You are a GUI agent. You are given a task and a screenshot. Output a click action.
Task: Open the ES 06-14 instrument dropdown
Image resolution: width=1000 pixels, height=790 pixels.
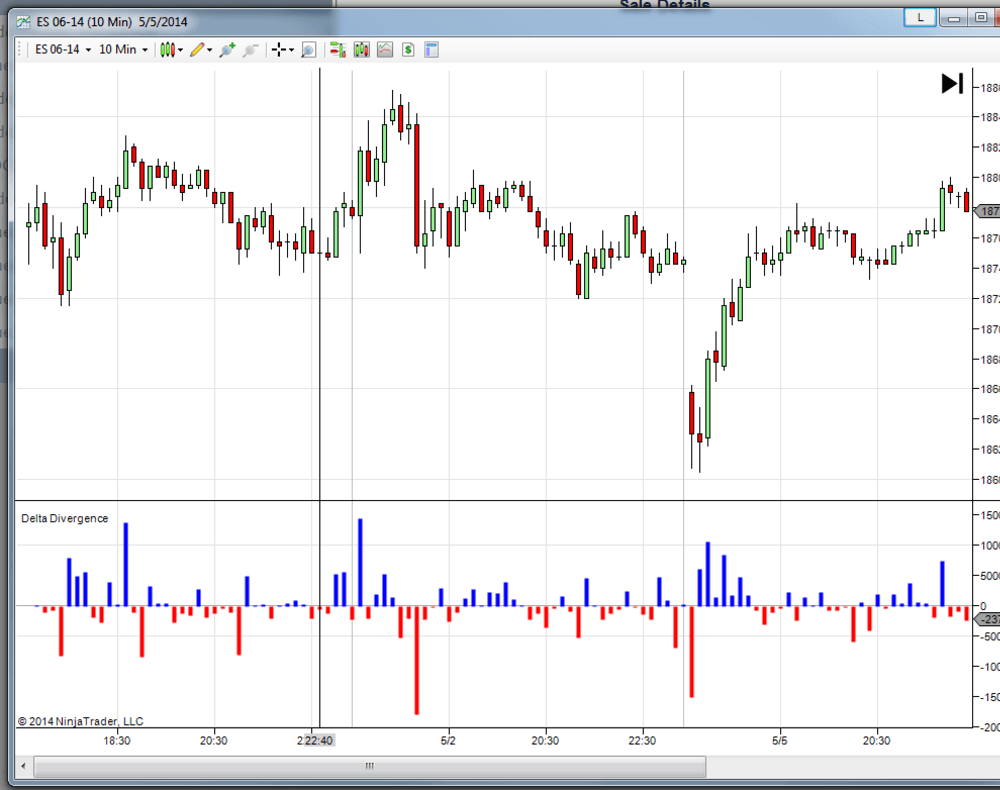[x=62, y=49]
